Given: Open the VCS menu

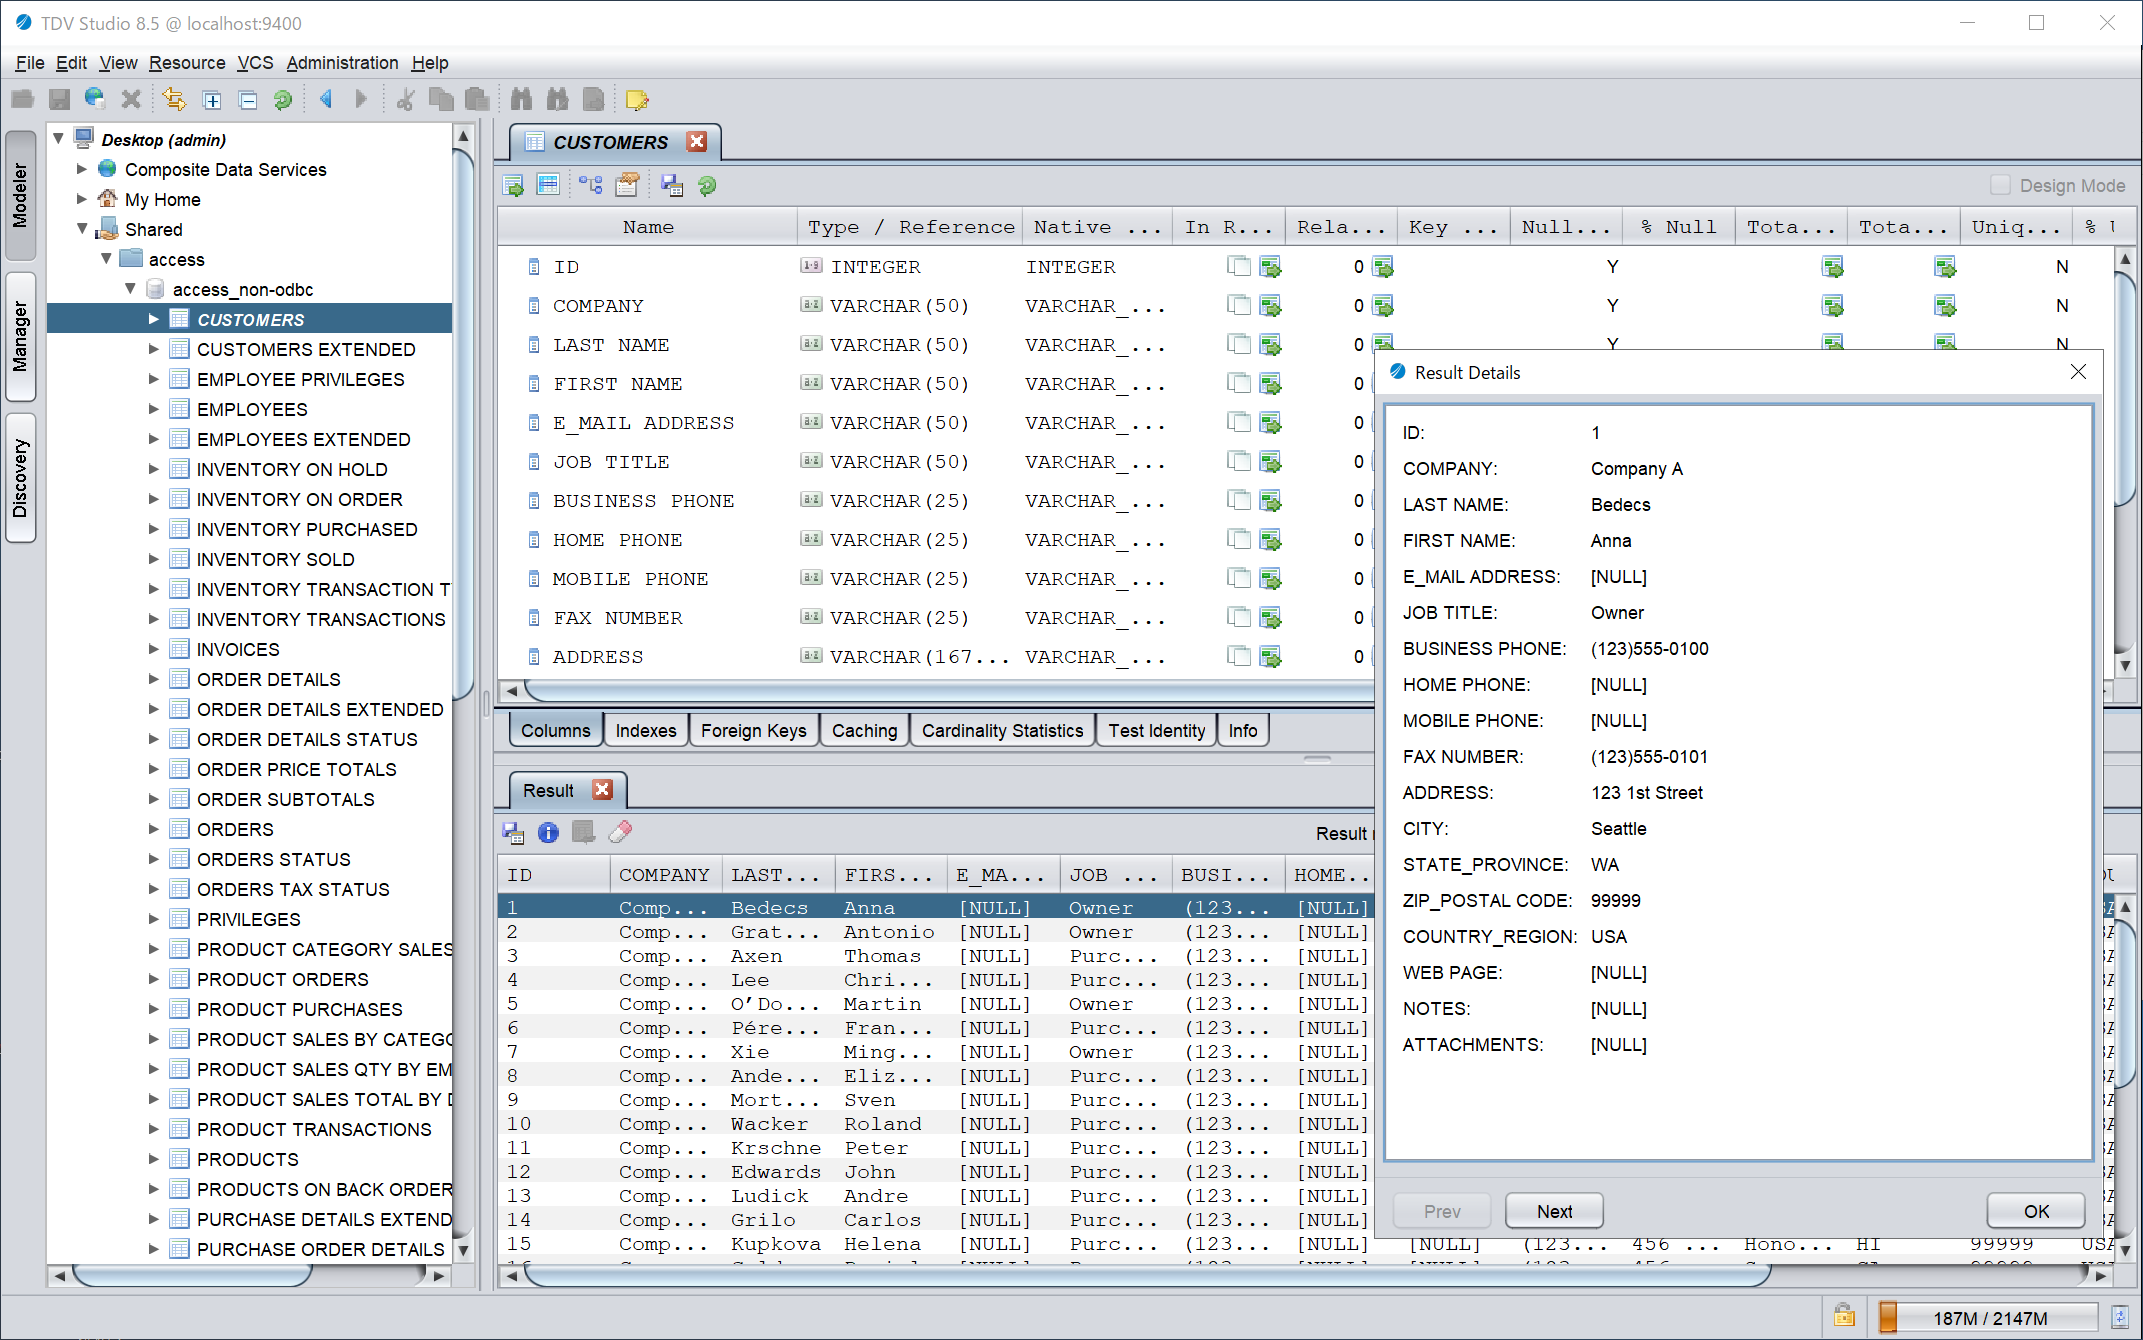Looking at the screenshot, I should (255, 62).
